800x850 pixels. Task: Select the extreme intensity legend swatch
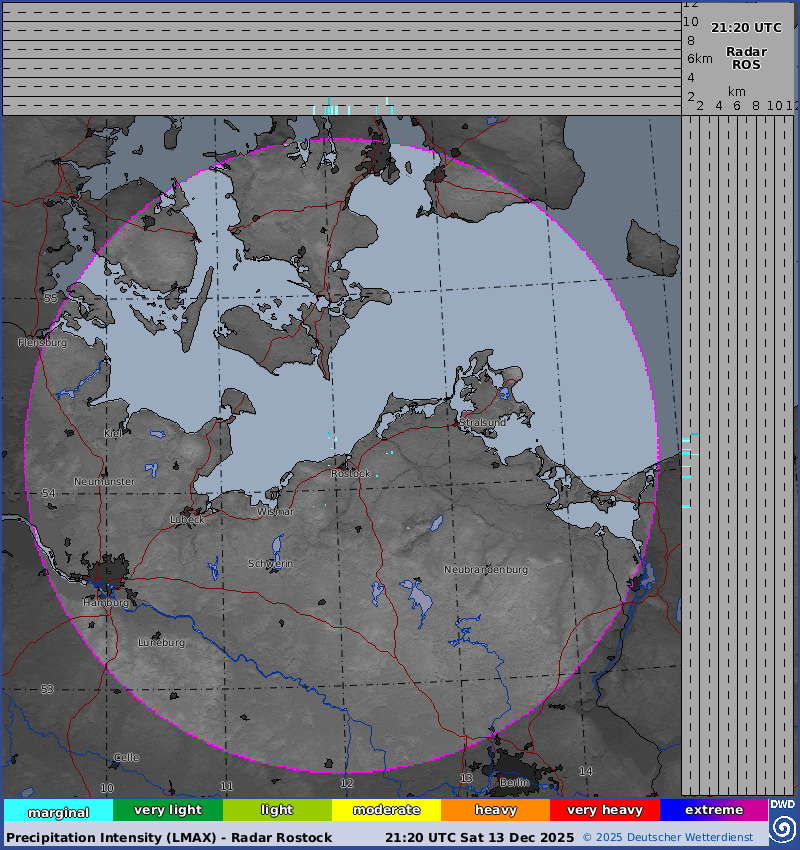click(x=714, y=810)
